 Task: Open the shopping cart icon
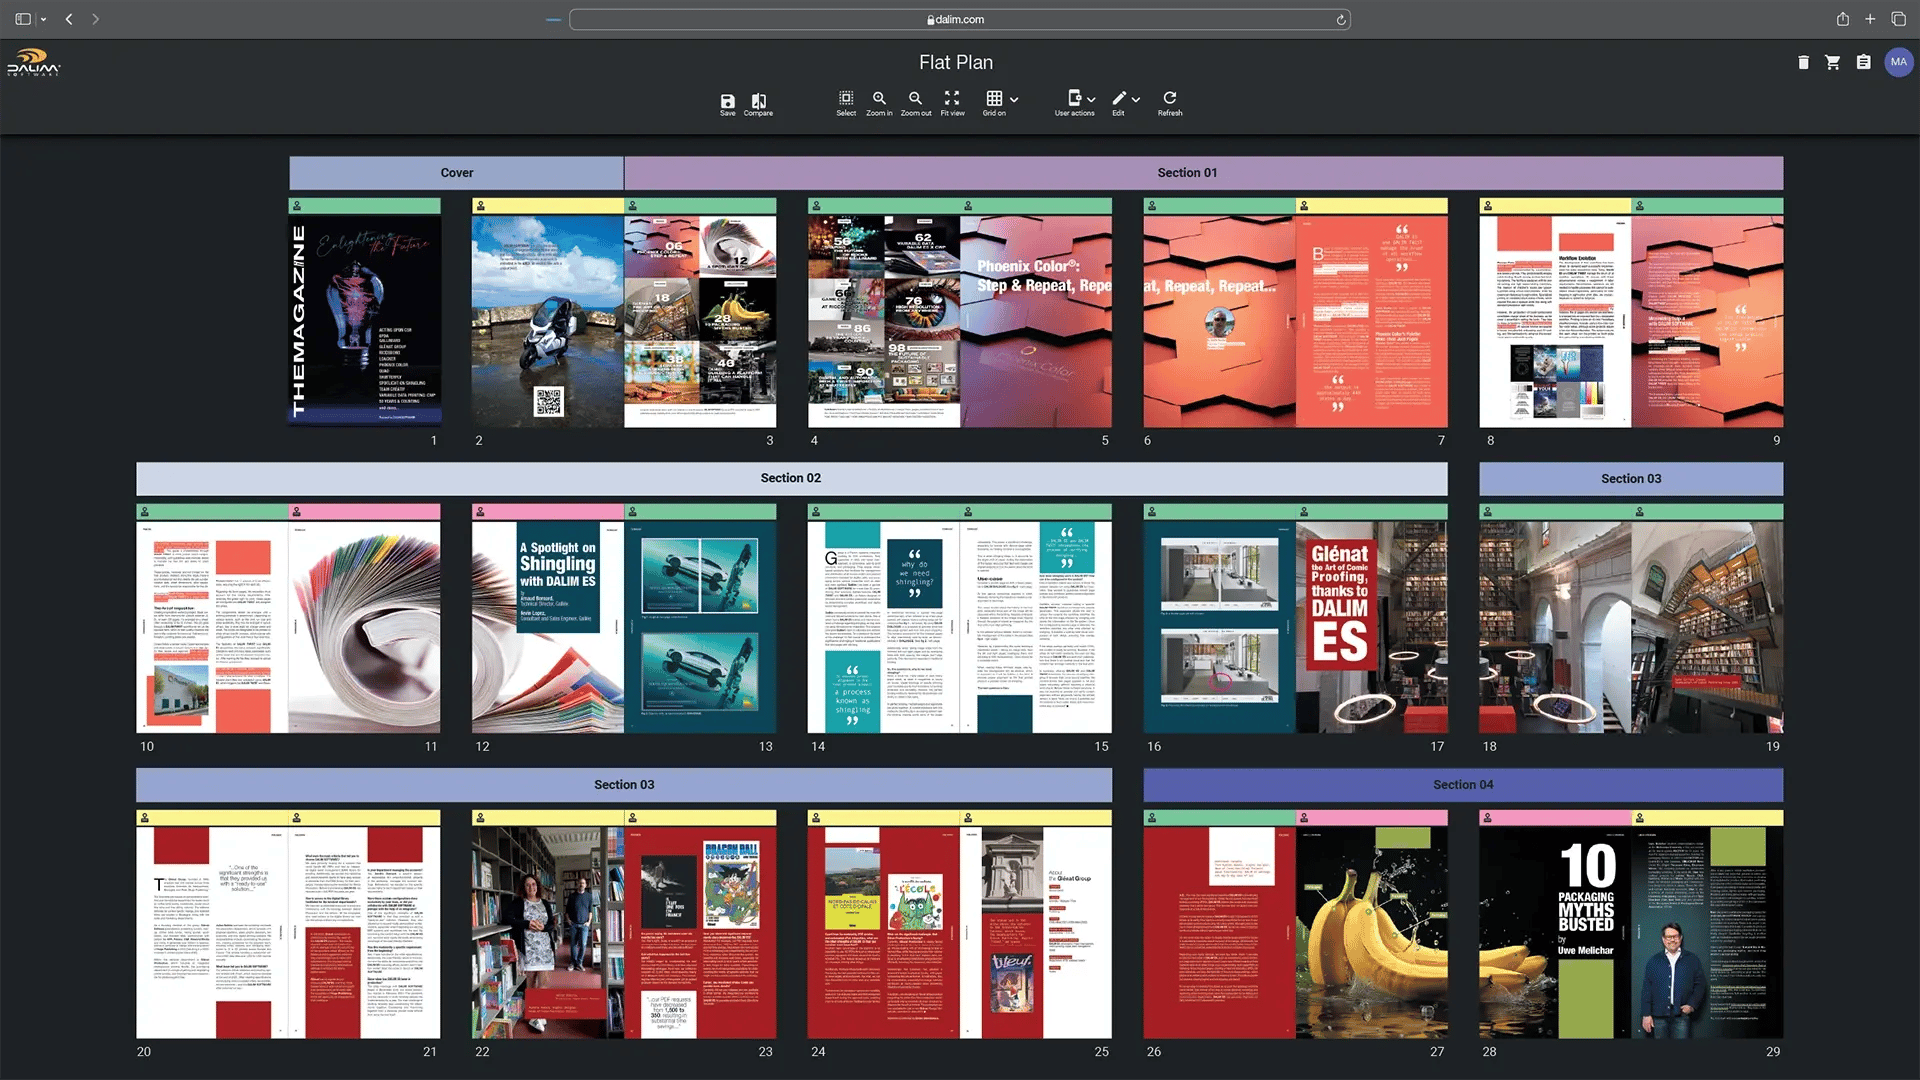(1832, 62)
